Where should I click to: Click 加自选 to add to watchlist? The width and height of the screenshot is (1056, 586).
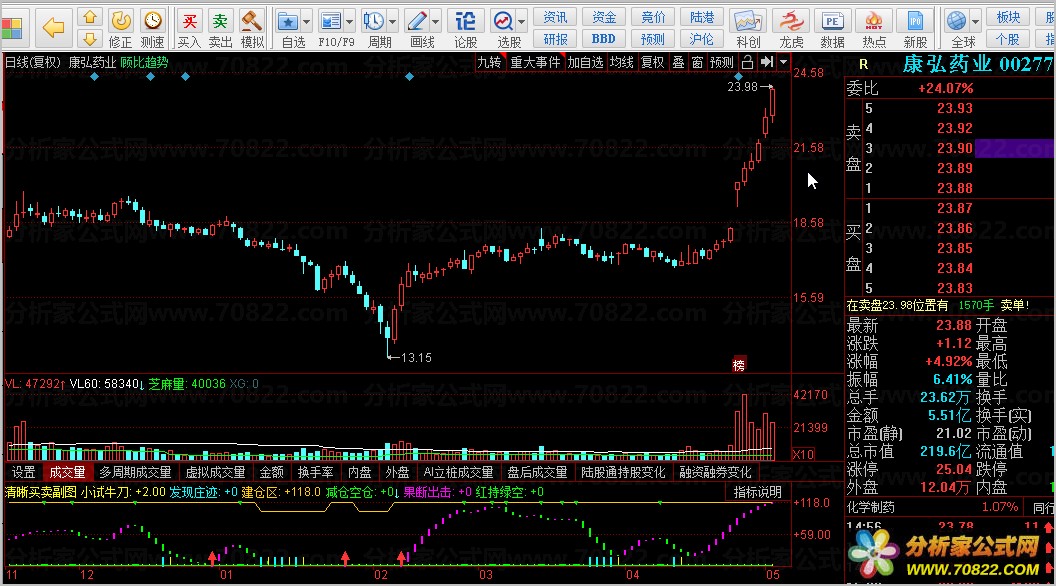(x=585, y=62)
